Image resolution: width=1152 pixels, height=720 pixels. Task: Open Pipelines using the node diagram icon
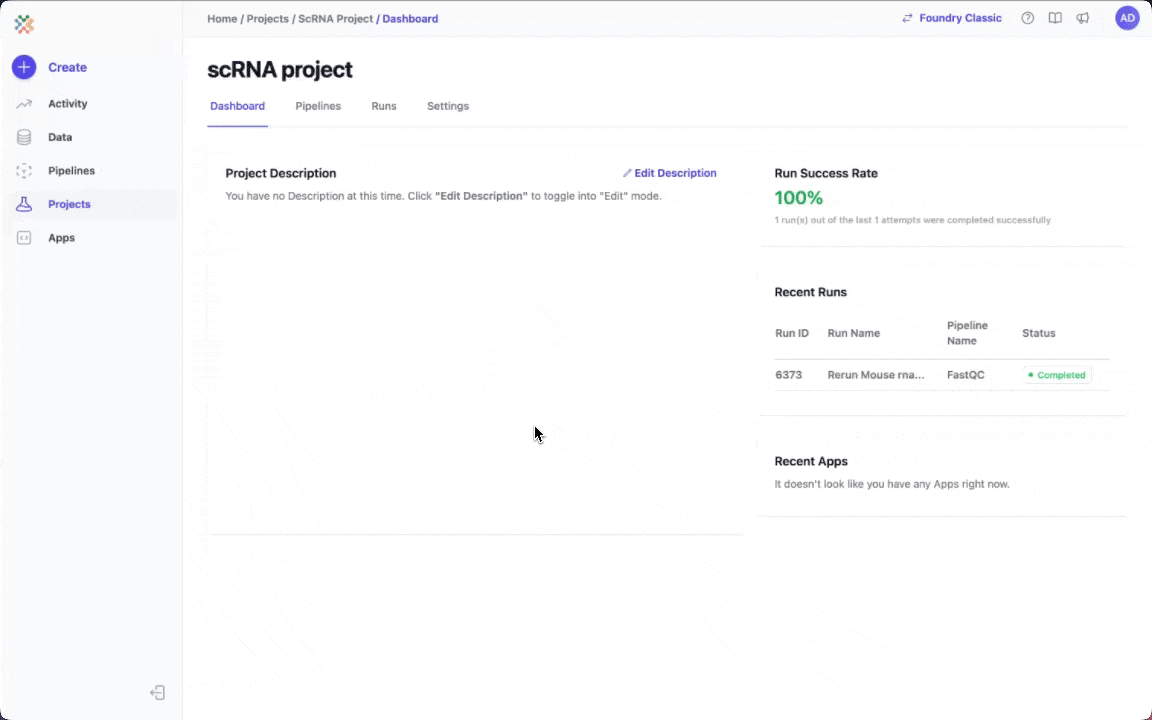[x=23, y=170]
